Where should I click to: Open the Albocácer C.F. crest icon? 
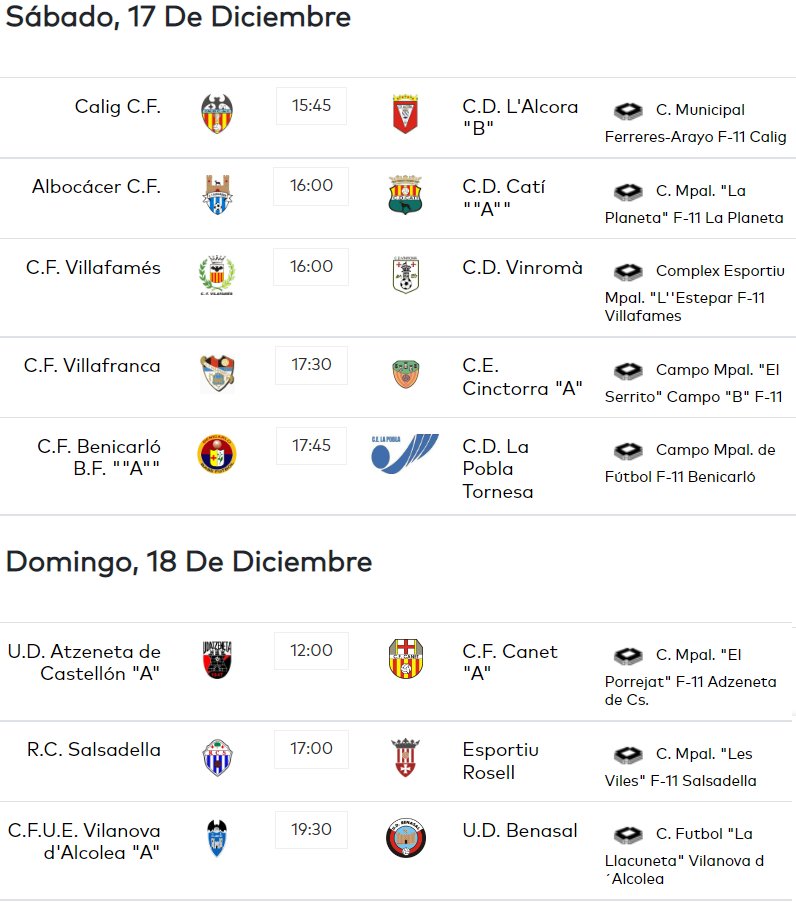218,194
